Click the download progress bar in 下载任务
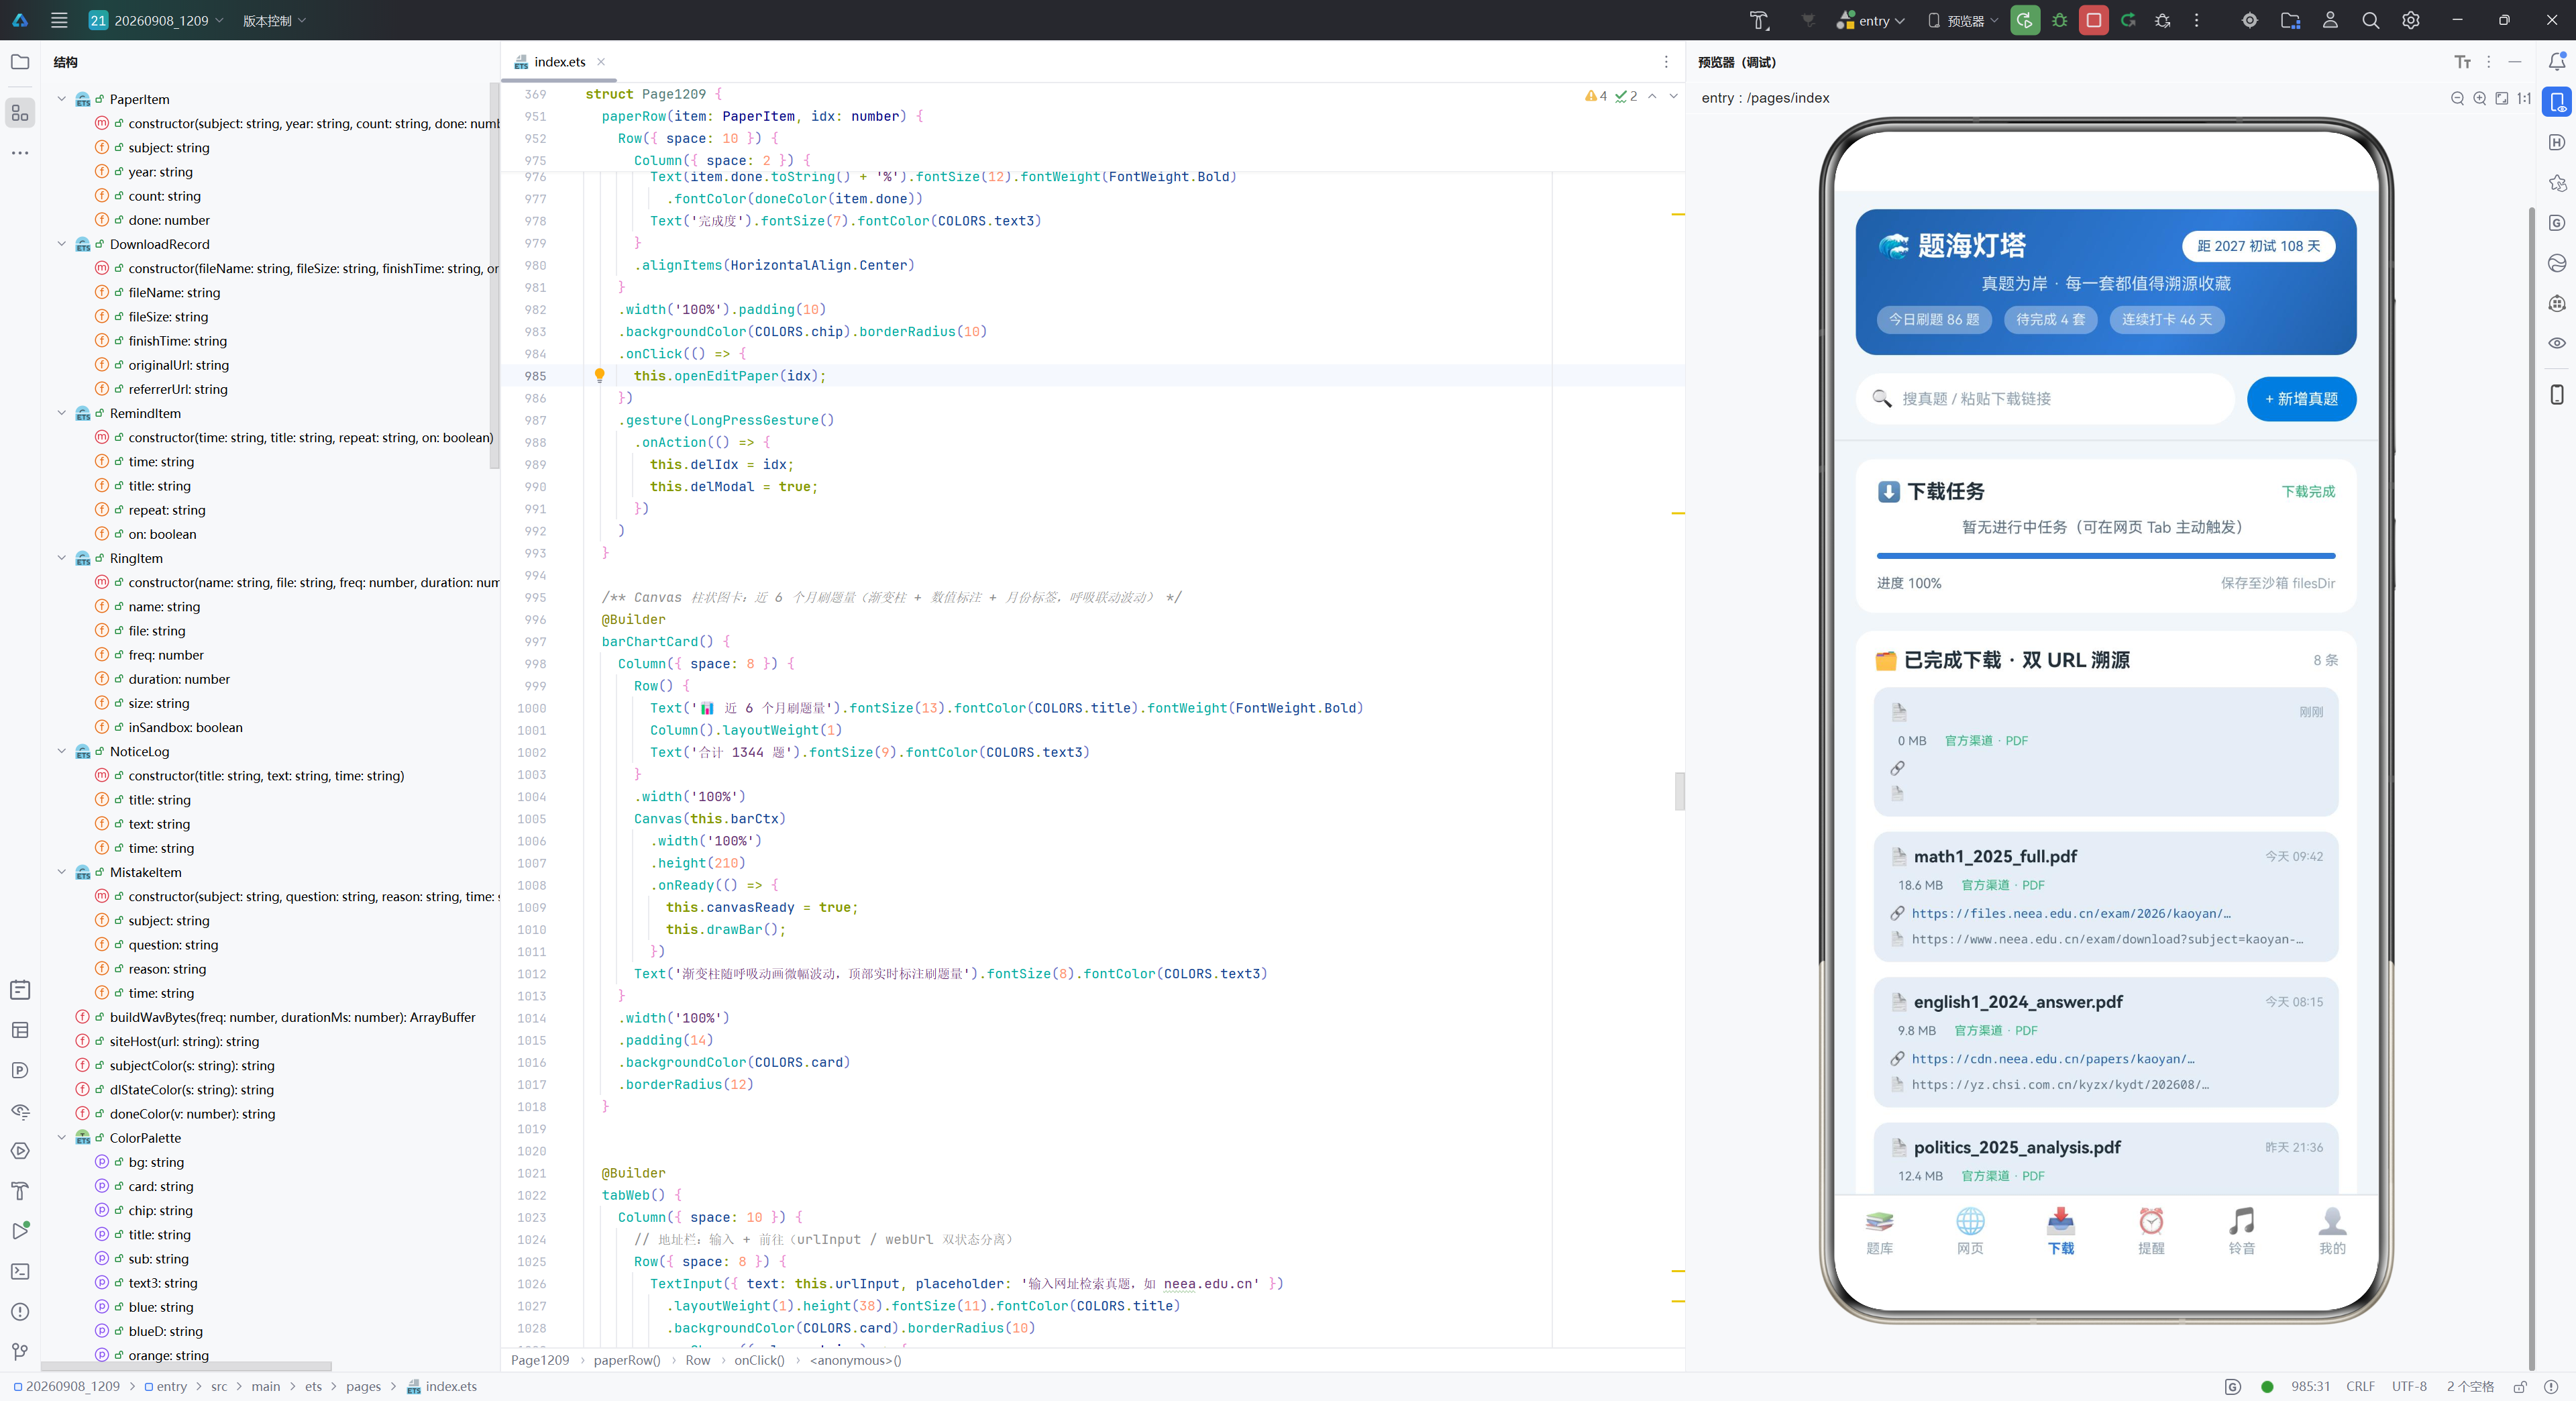The height and width of the screenshot is (1401, 2576). [2105, 555]
